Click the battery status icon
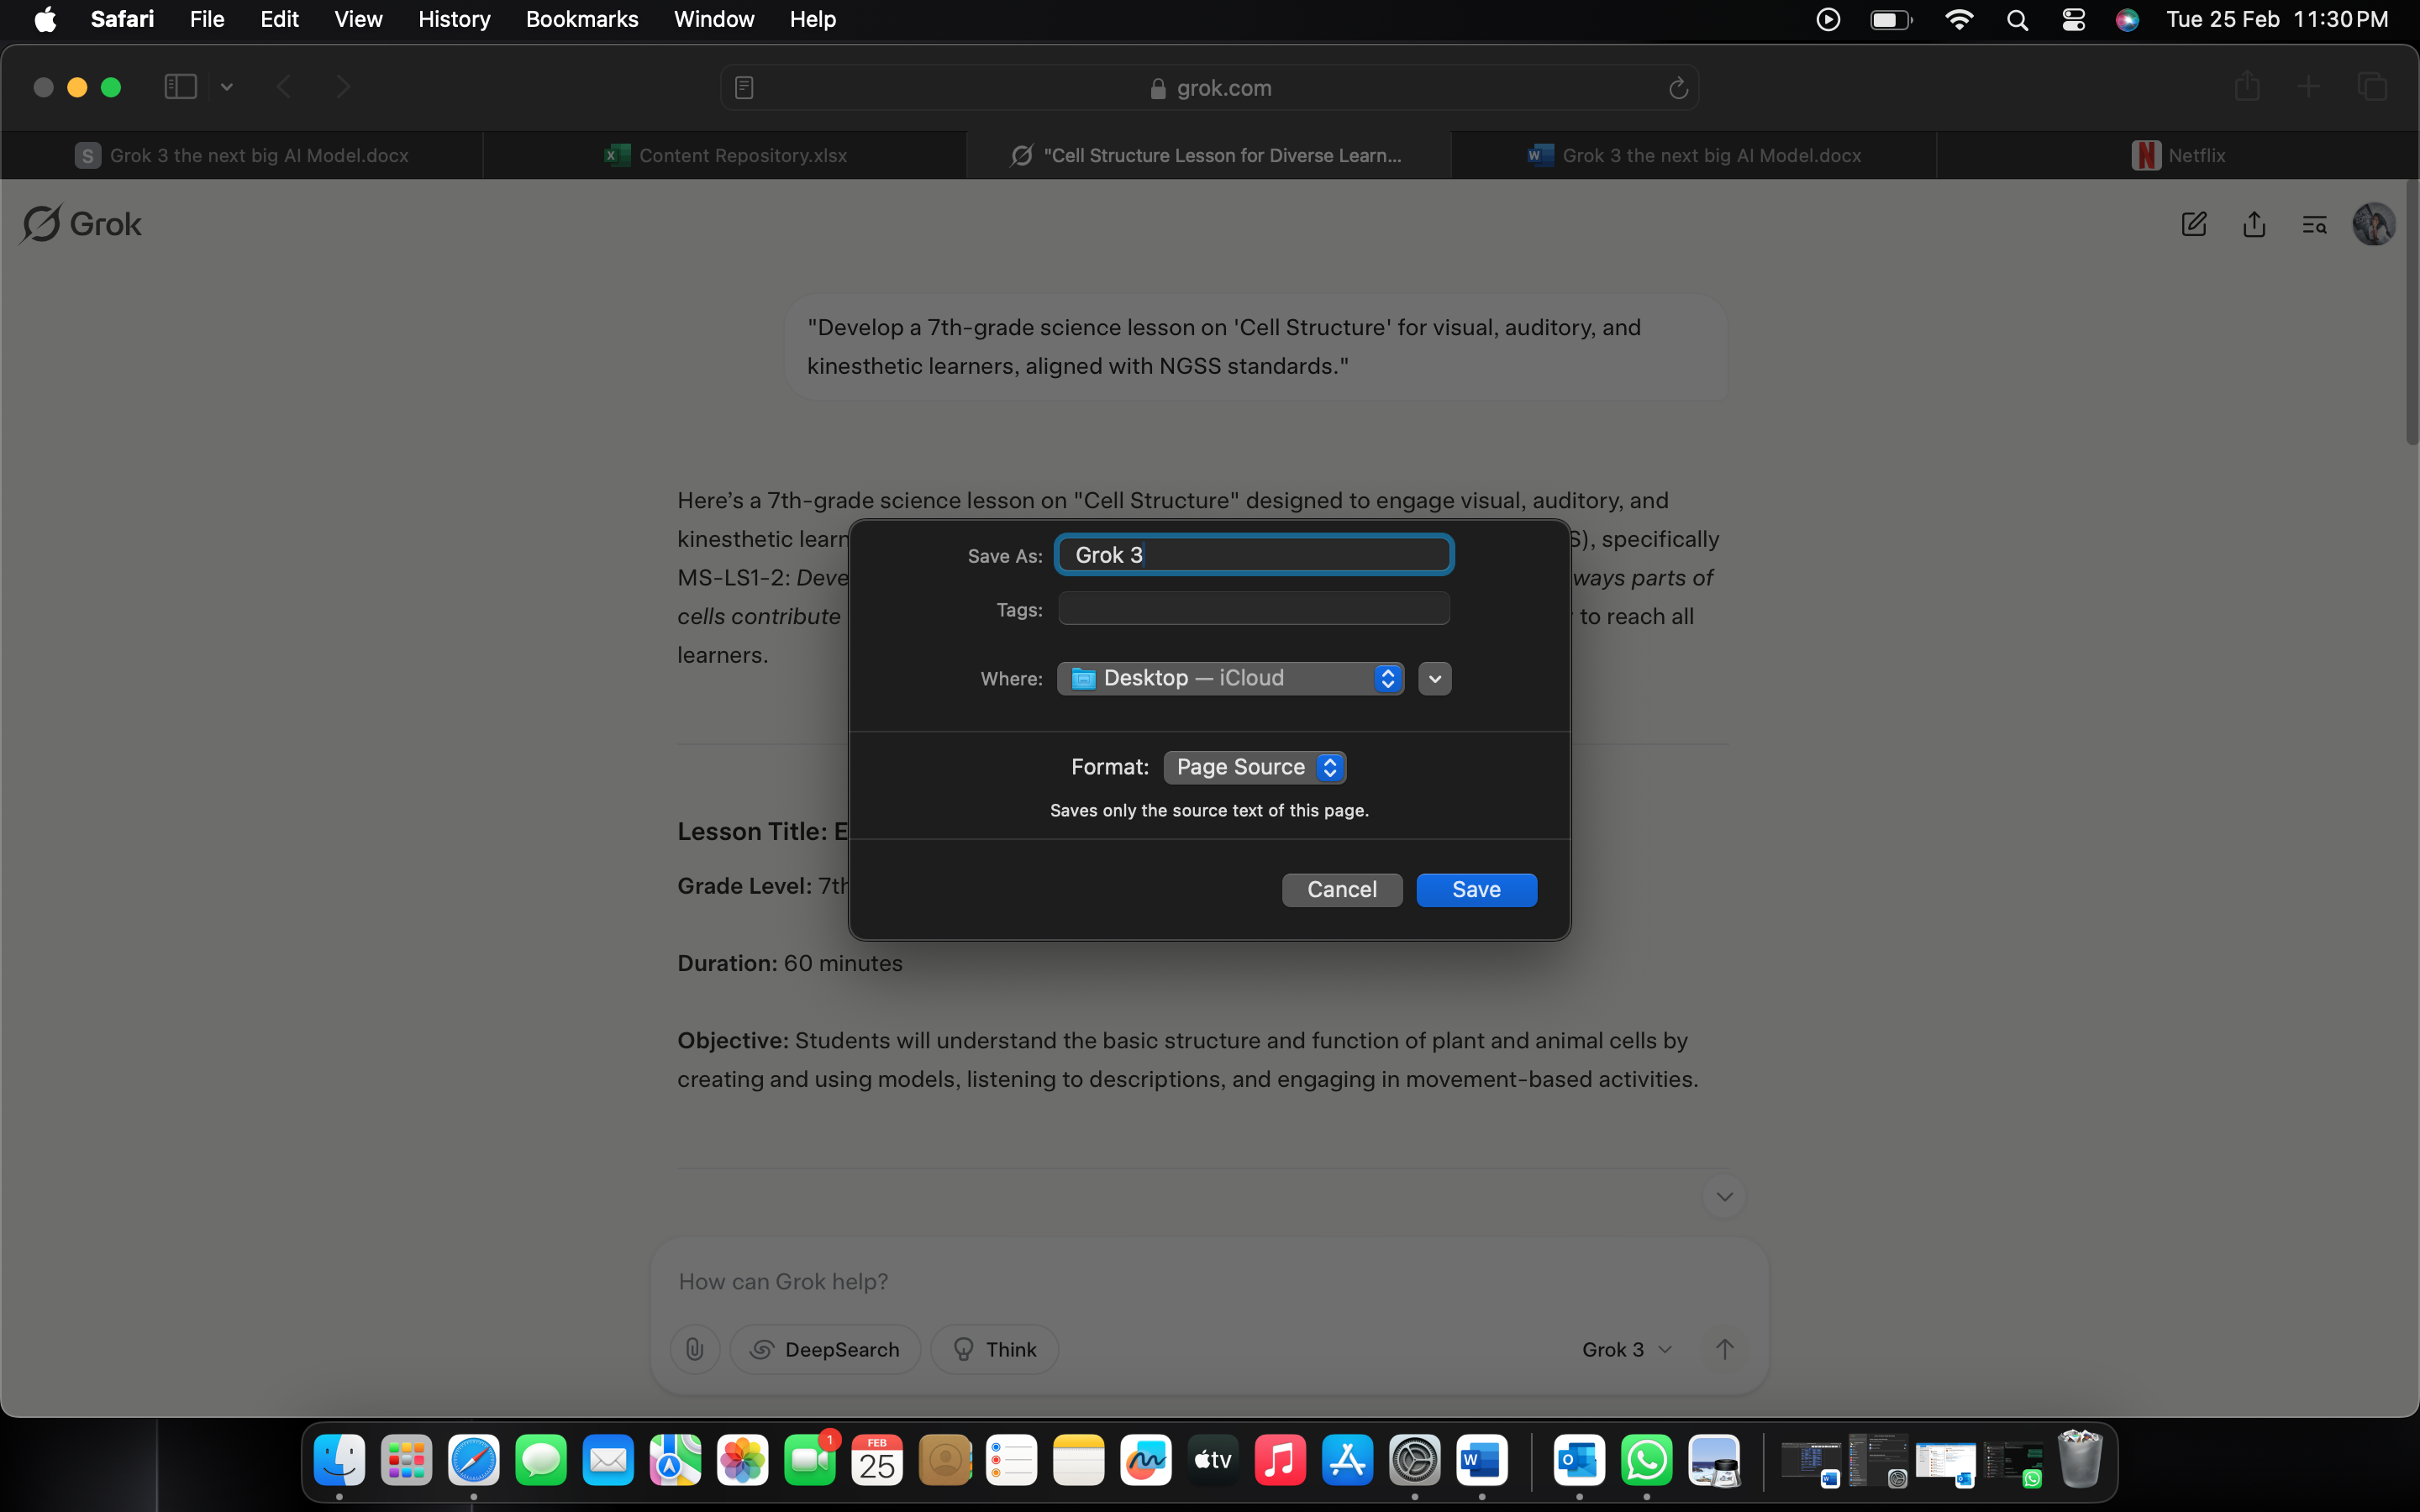 [x=1890, y=19]
